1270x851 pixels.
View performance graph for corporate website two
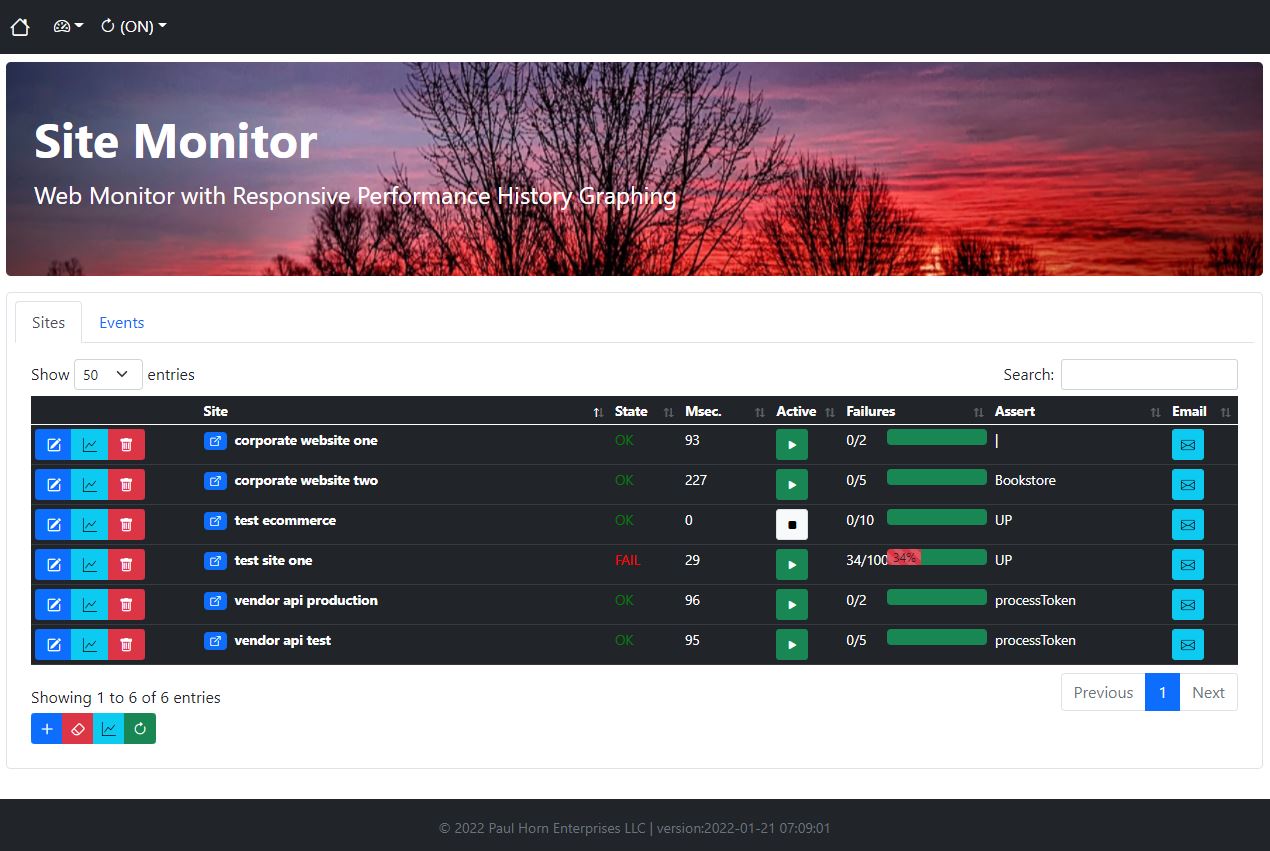click(90, 484)
